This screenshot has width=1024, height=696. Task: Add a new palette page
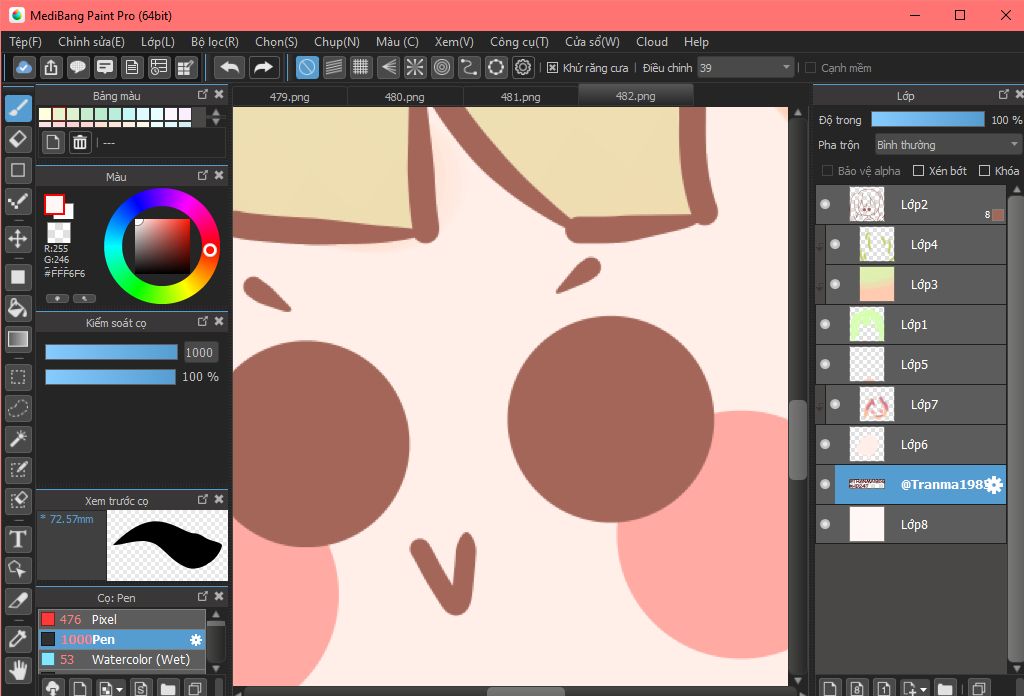(53, 142)
